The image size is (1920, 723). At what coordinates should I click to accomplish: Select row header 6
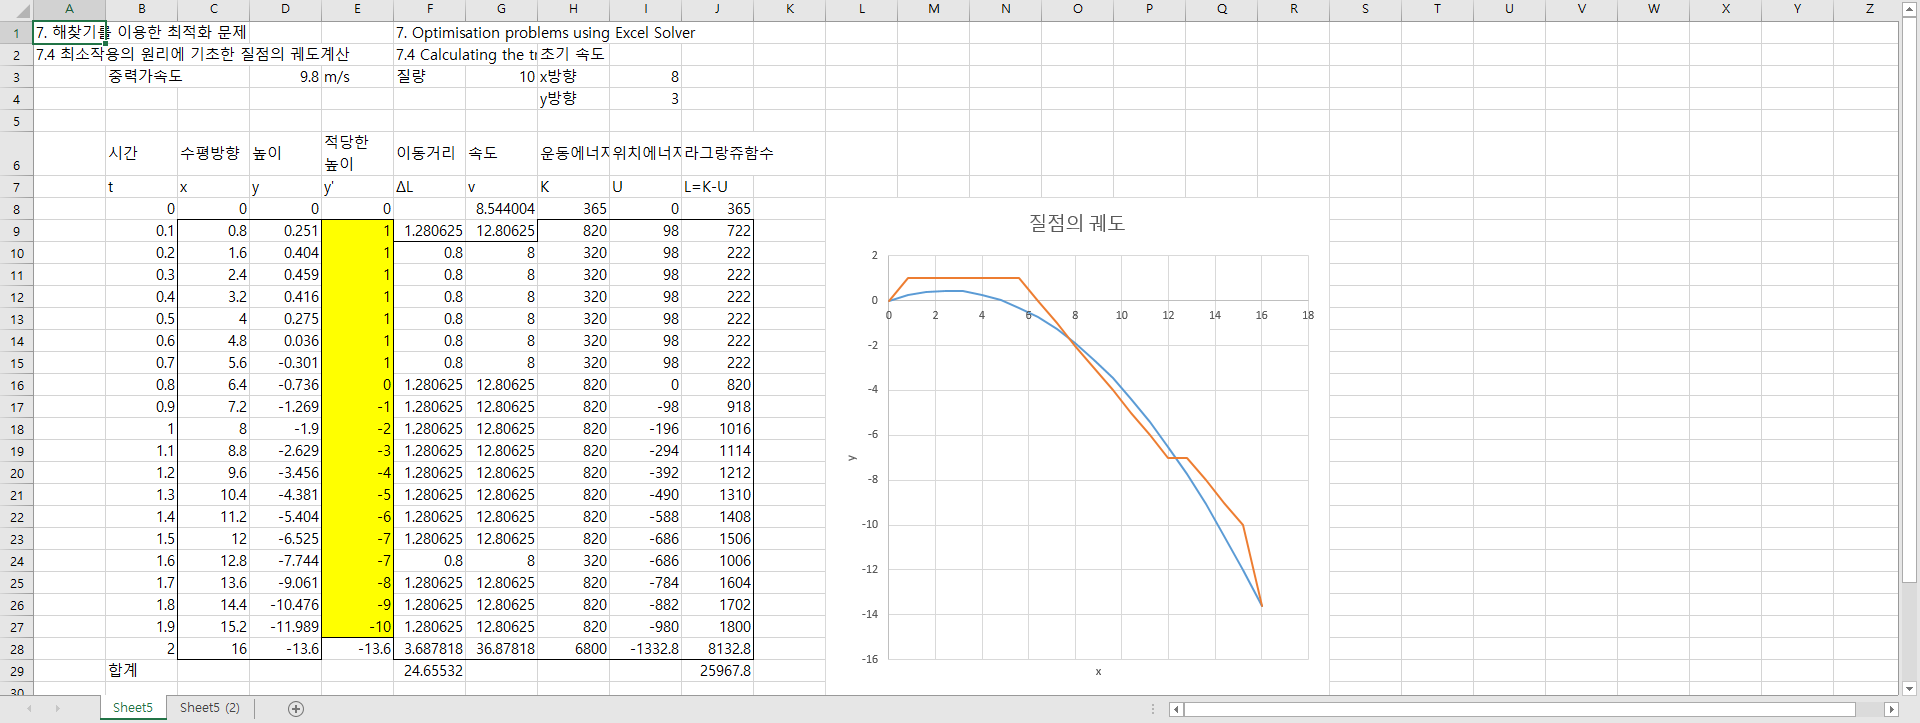click(16, 154)
